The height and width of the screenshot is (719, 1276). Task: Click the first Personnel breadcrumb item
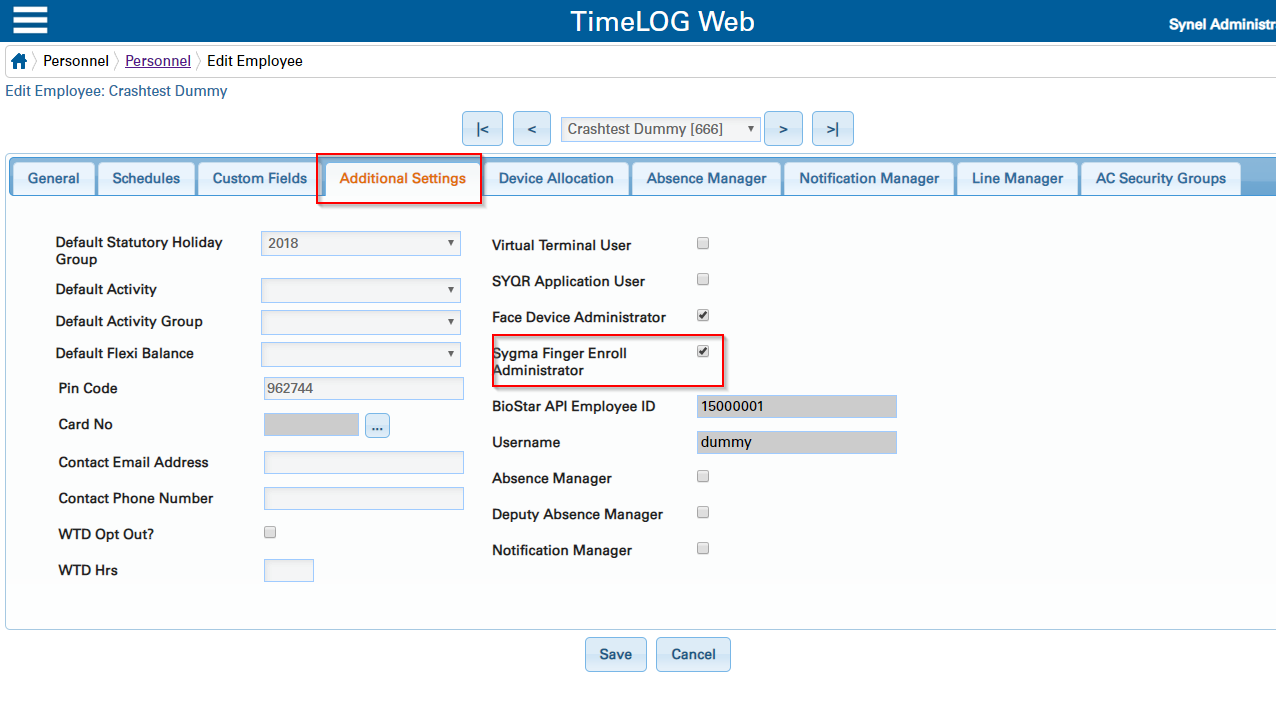coord(76,61)
